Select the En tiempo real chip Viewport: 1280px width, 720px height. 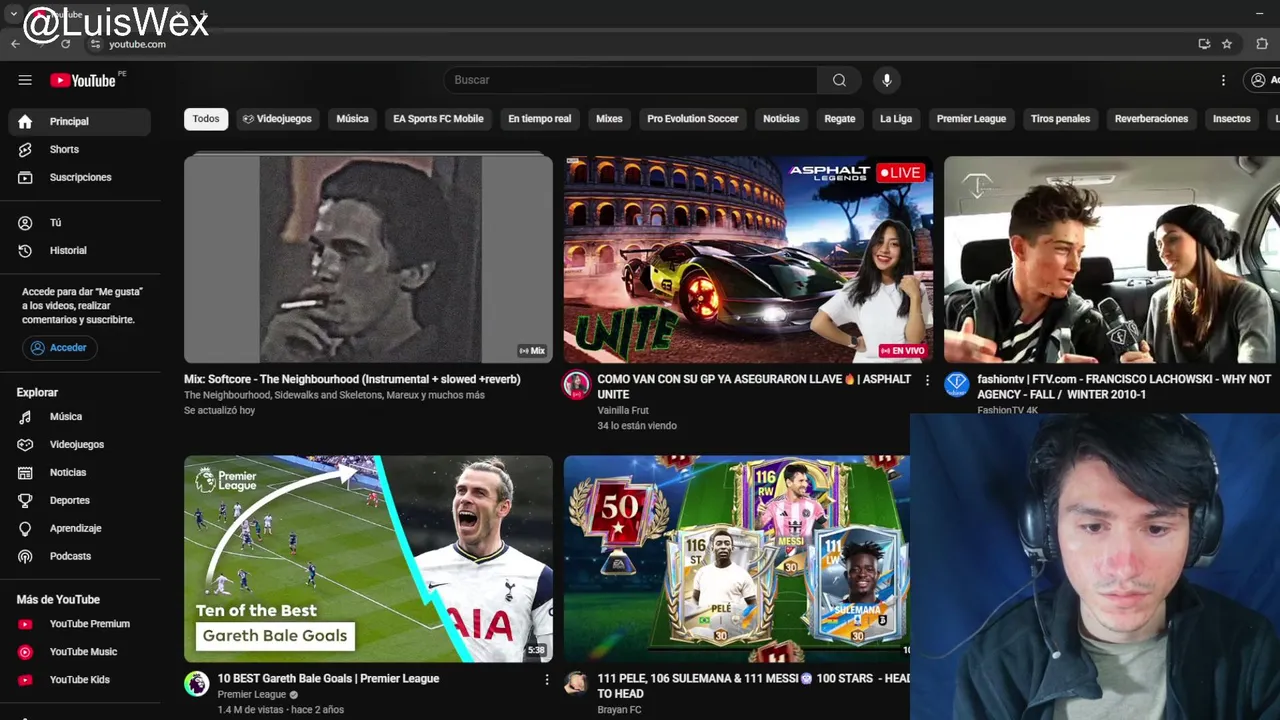pyautogui.click(x=539, y=119)
